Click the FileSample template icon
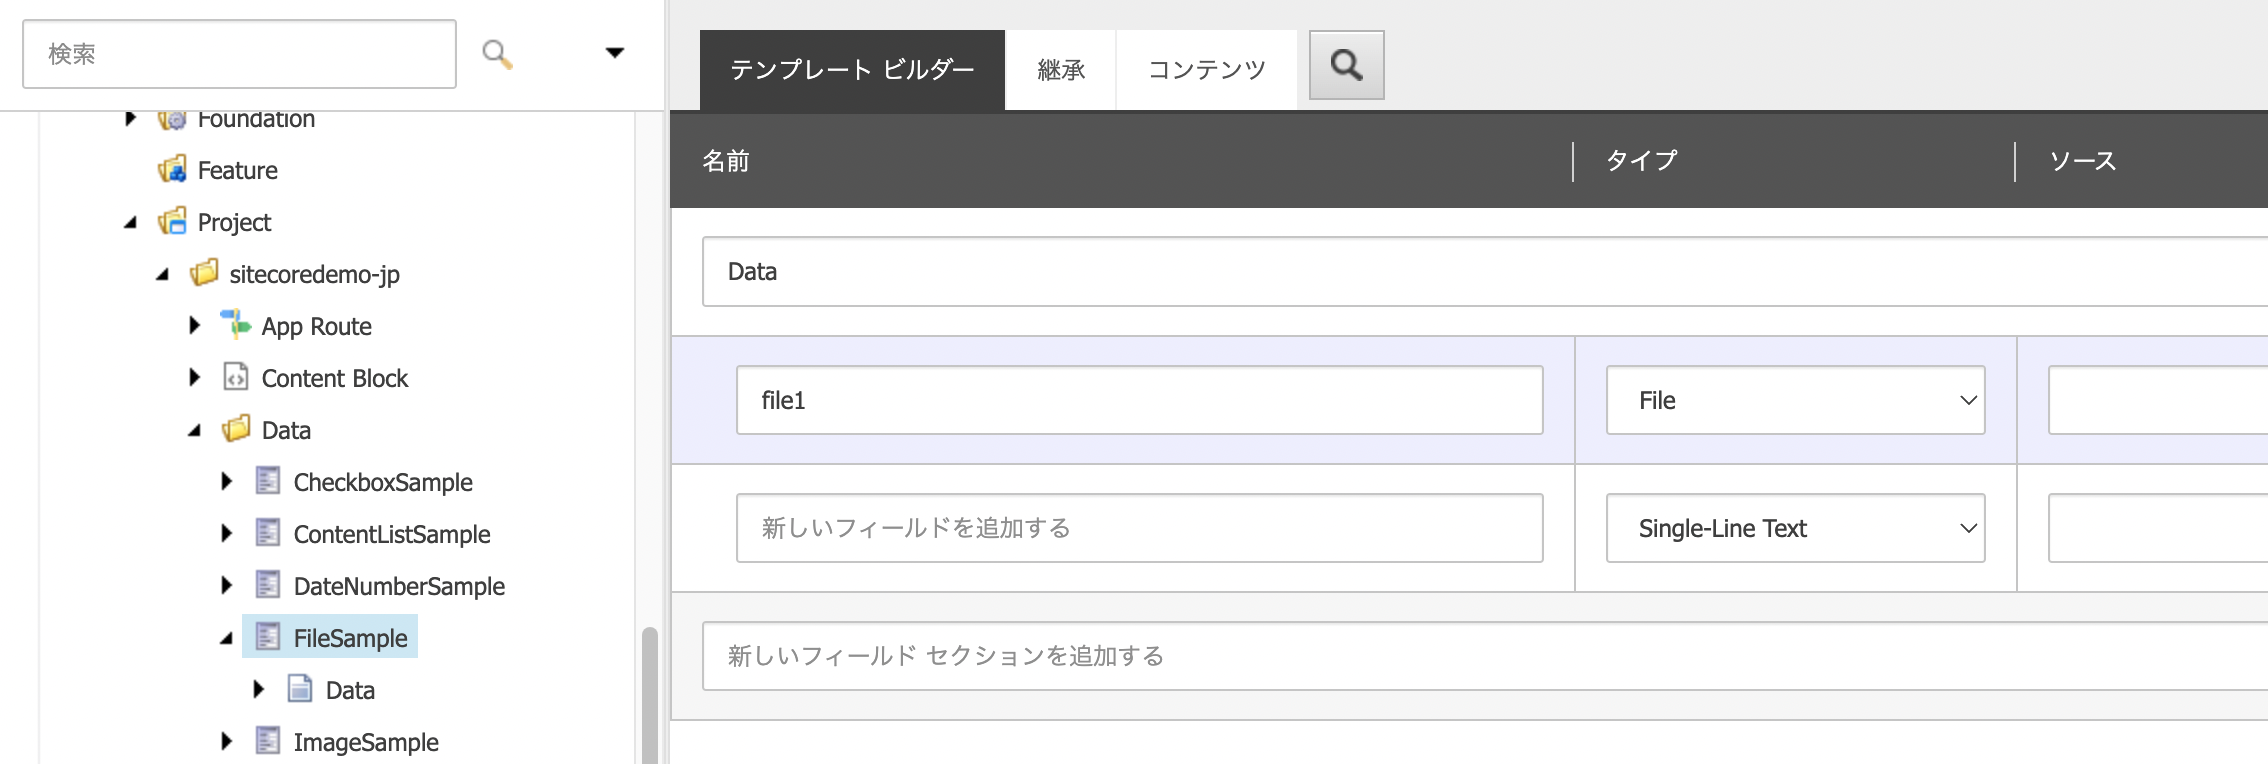Screen dimensions: 2268x764 [x=268, y=637]
